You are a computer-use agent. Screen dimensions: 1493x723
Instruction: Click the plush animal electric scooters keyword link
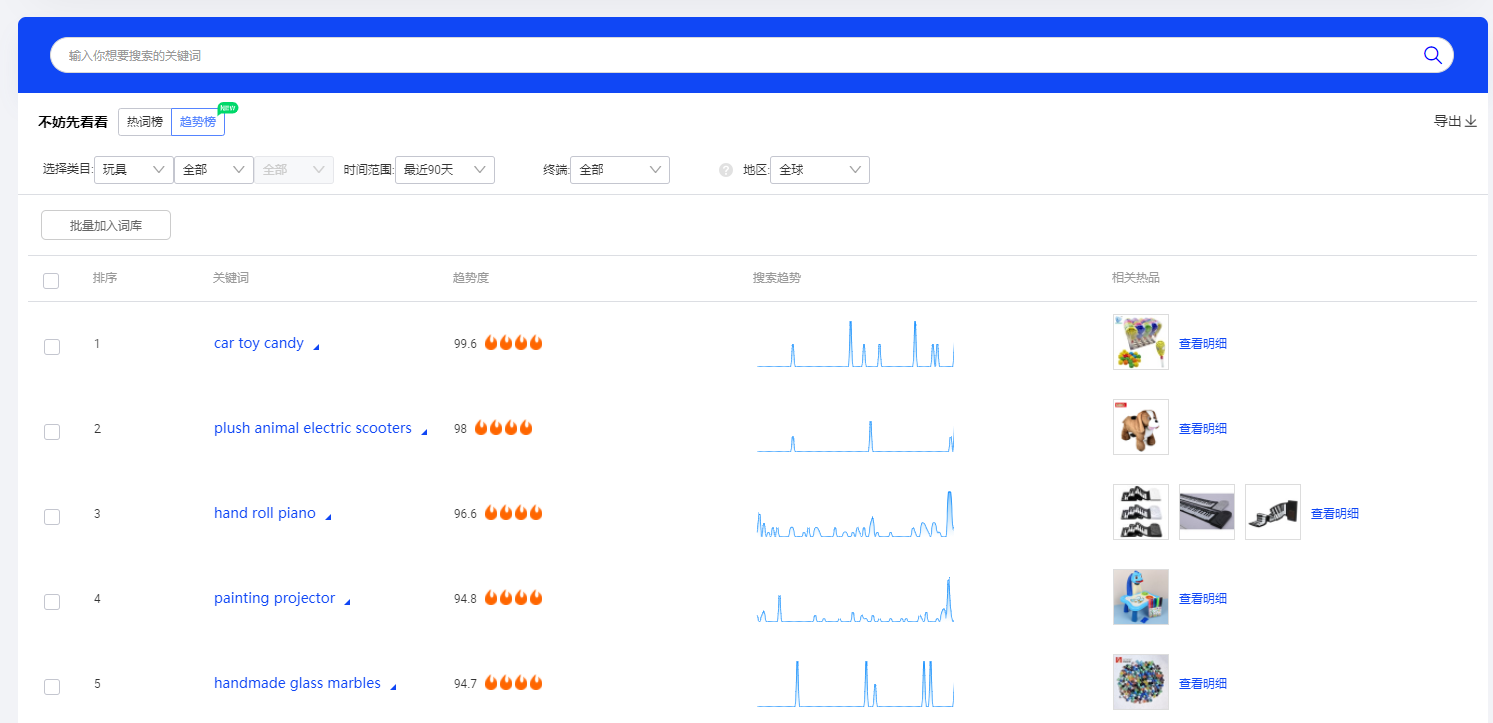[312, 427]
